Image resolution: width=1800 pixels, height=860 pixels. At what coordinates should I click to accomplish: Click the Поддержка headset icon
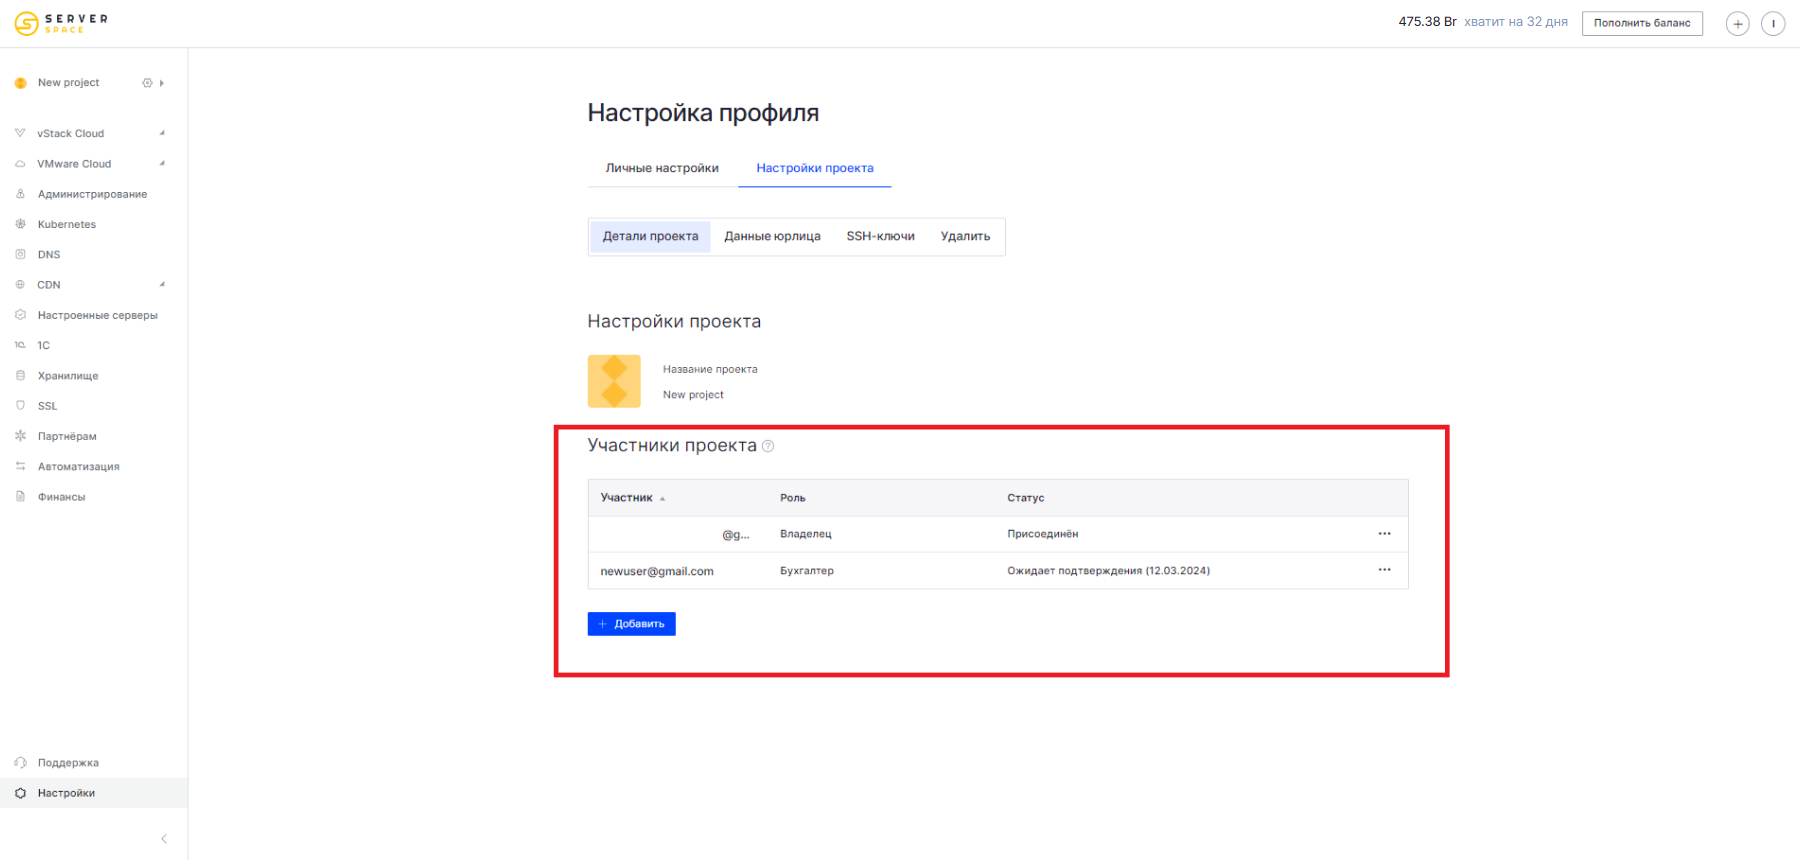pyautogui.click(x=20, y=762)
